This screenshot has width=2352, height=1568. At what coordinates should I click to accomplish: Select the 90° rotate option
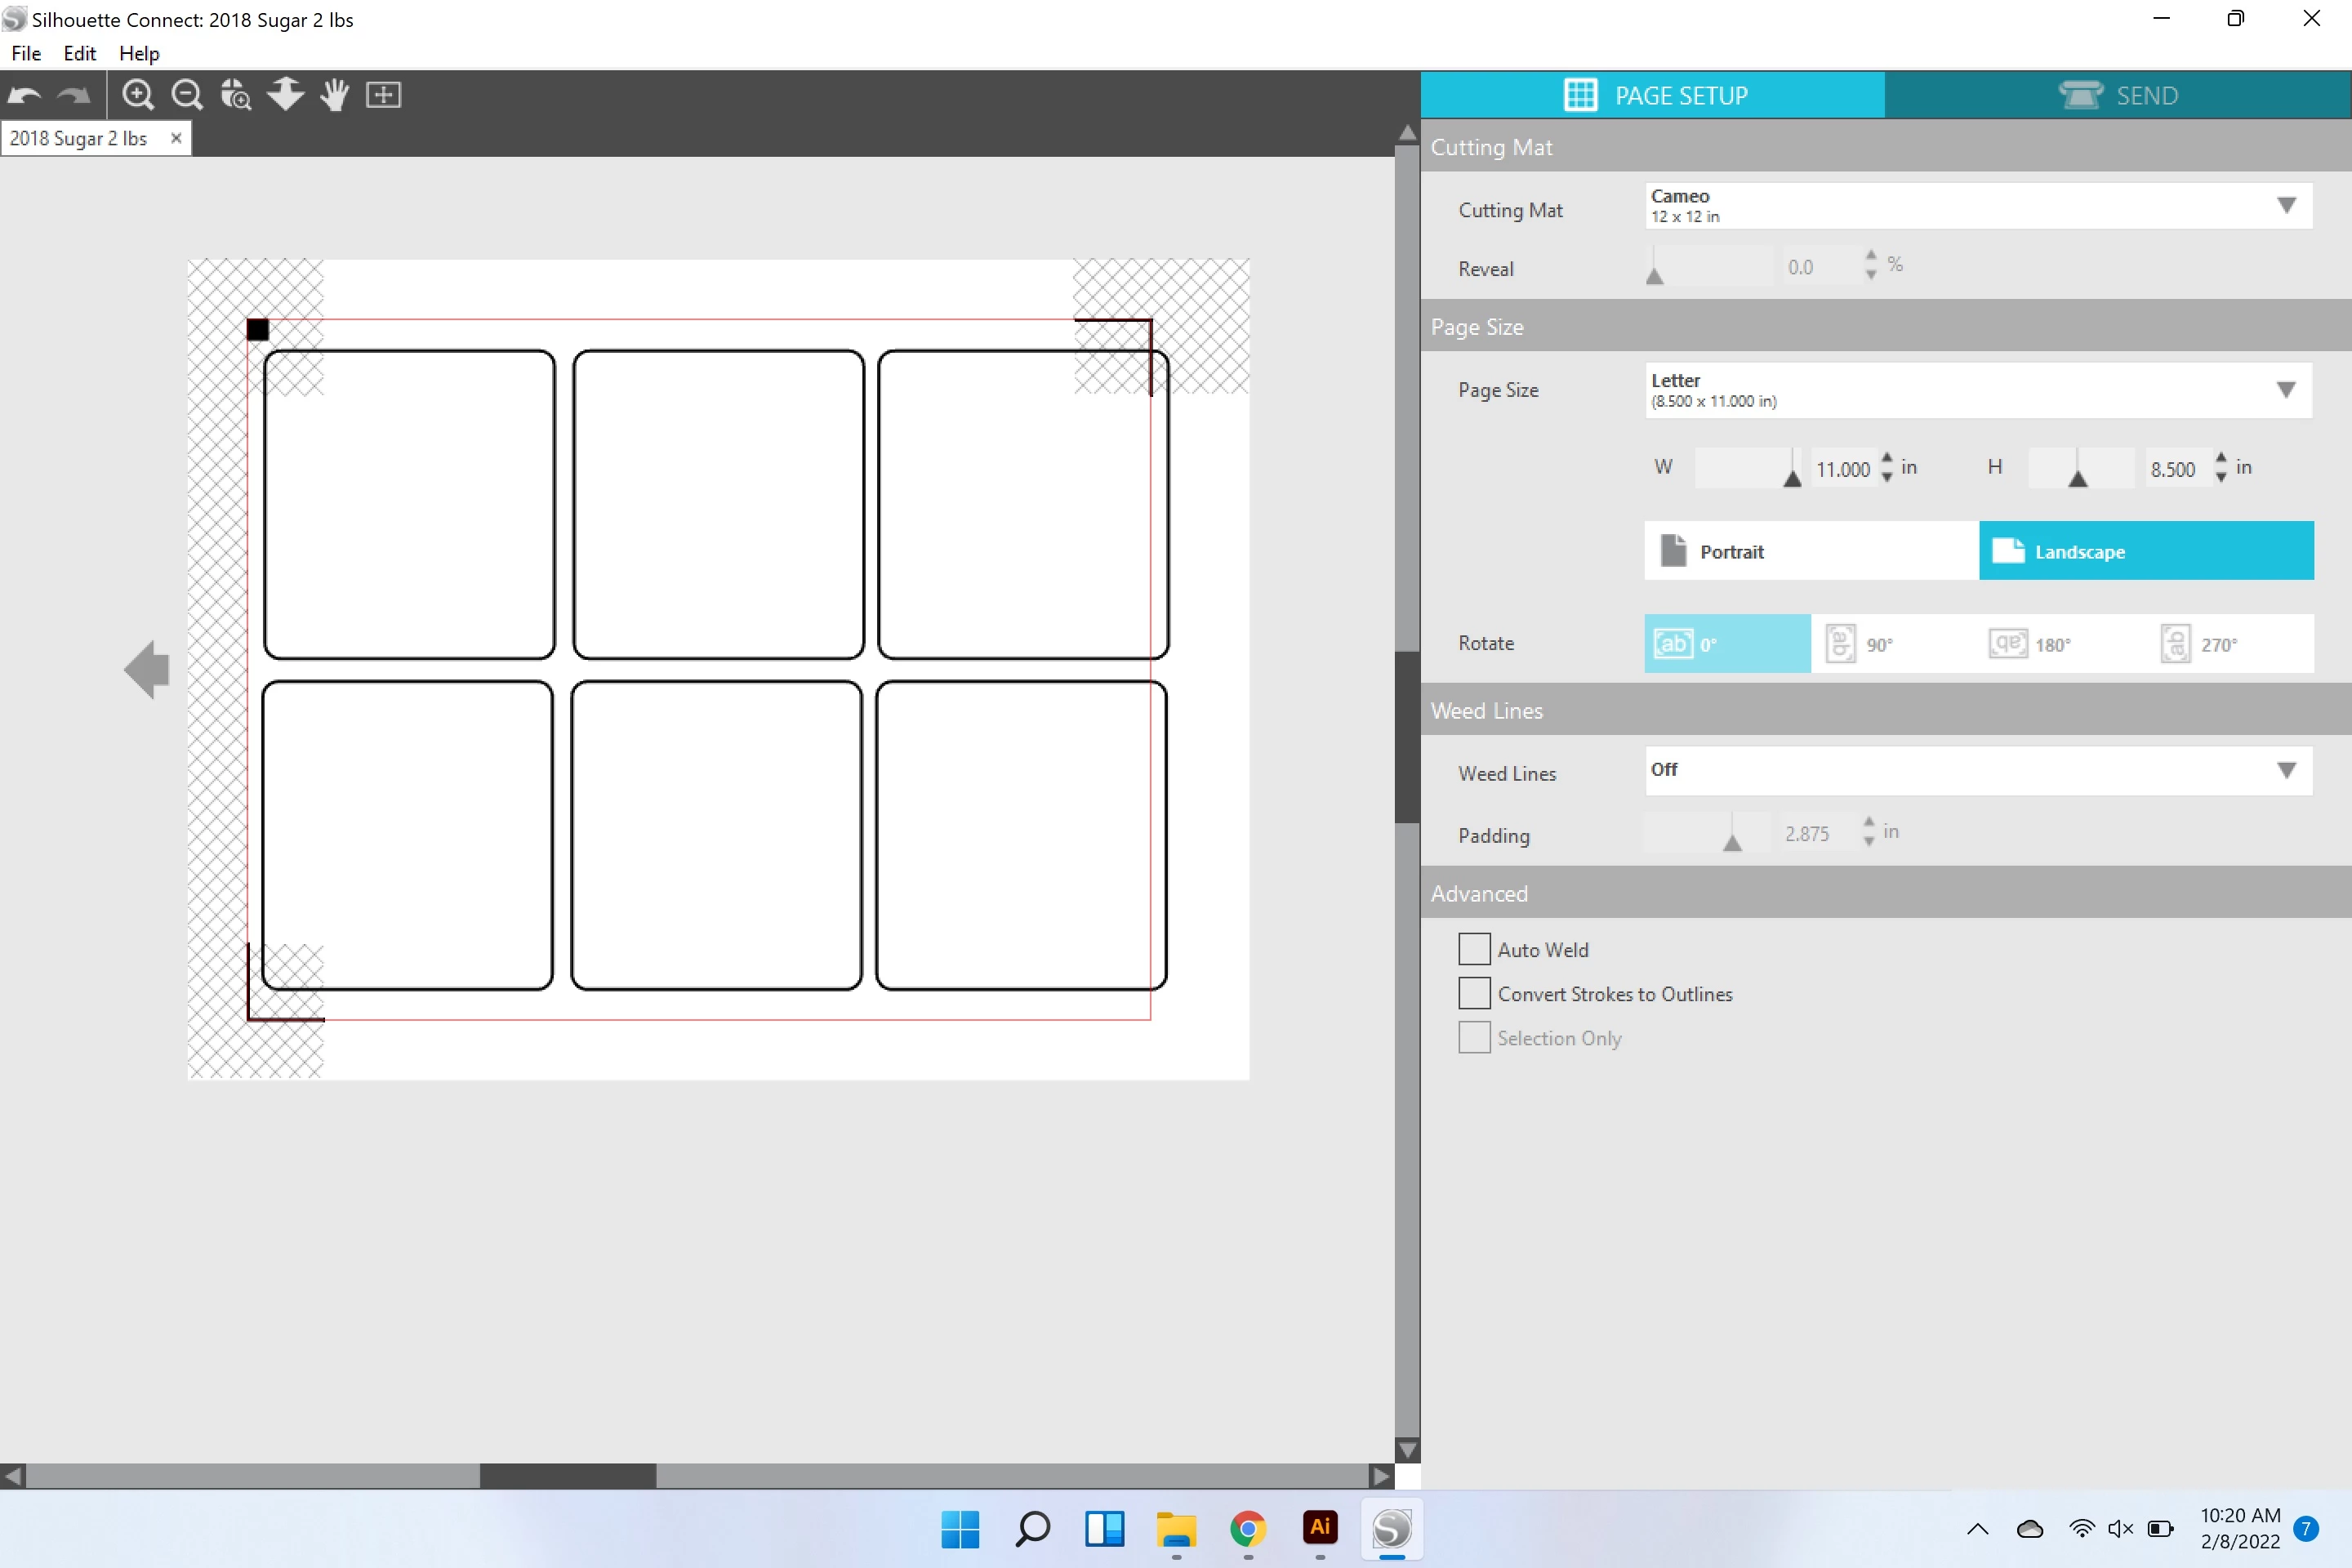1860,644
